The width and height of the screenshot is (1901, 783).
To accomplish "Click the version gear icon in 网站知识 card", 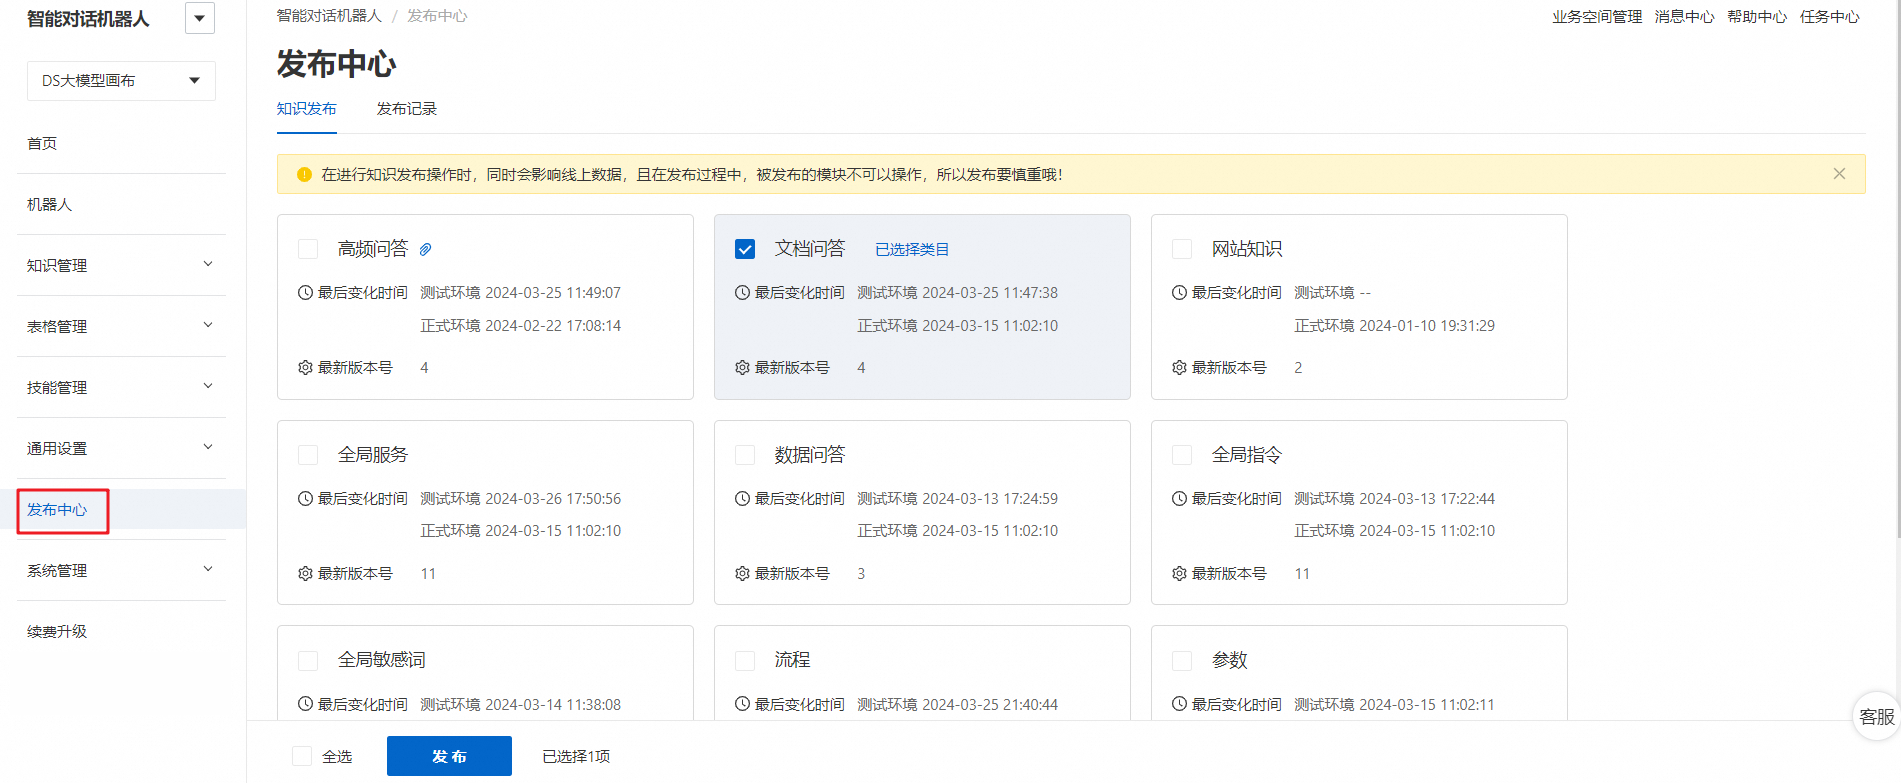I will pyautogui.click(x=1180, y=368).
